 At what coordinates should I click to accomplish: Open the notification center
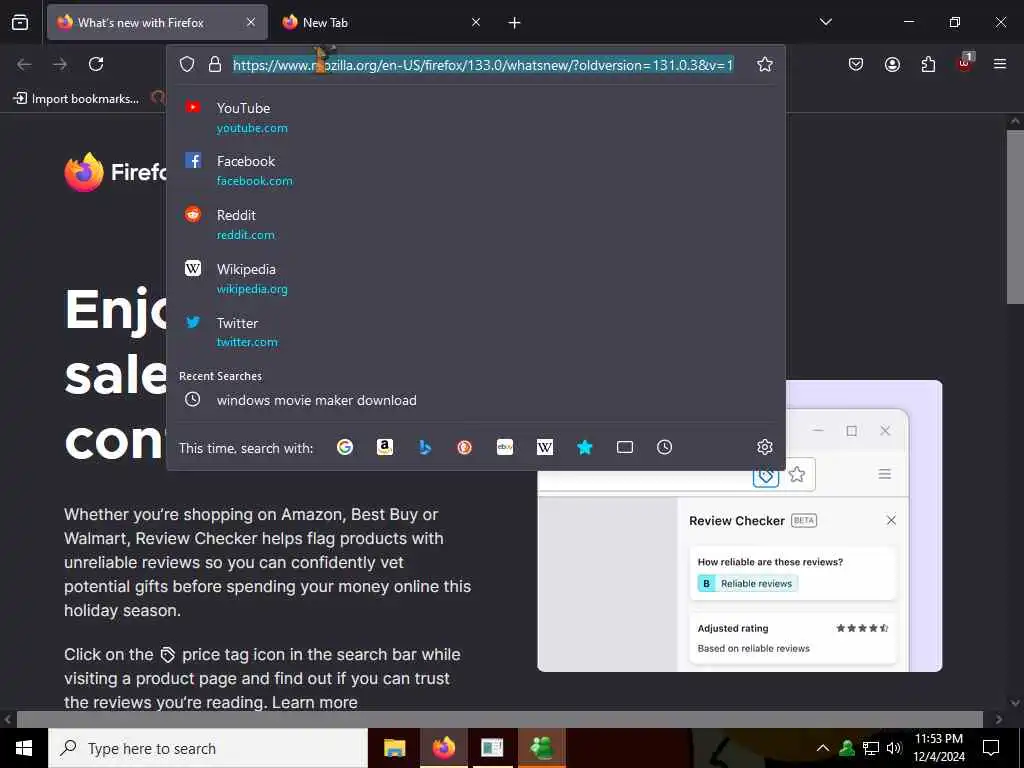pos(991,748)
